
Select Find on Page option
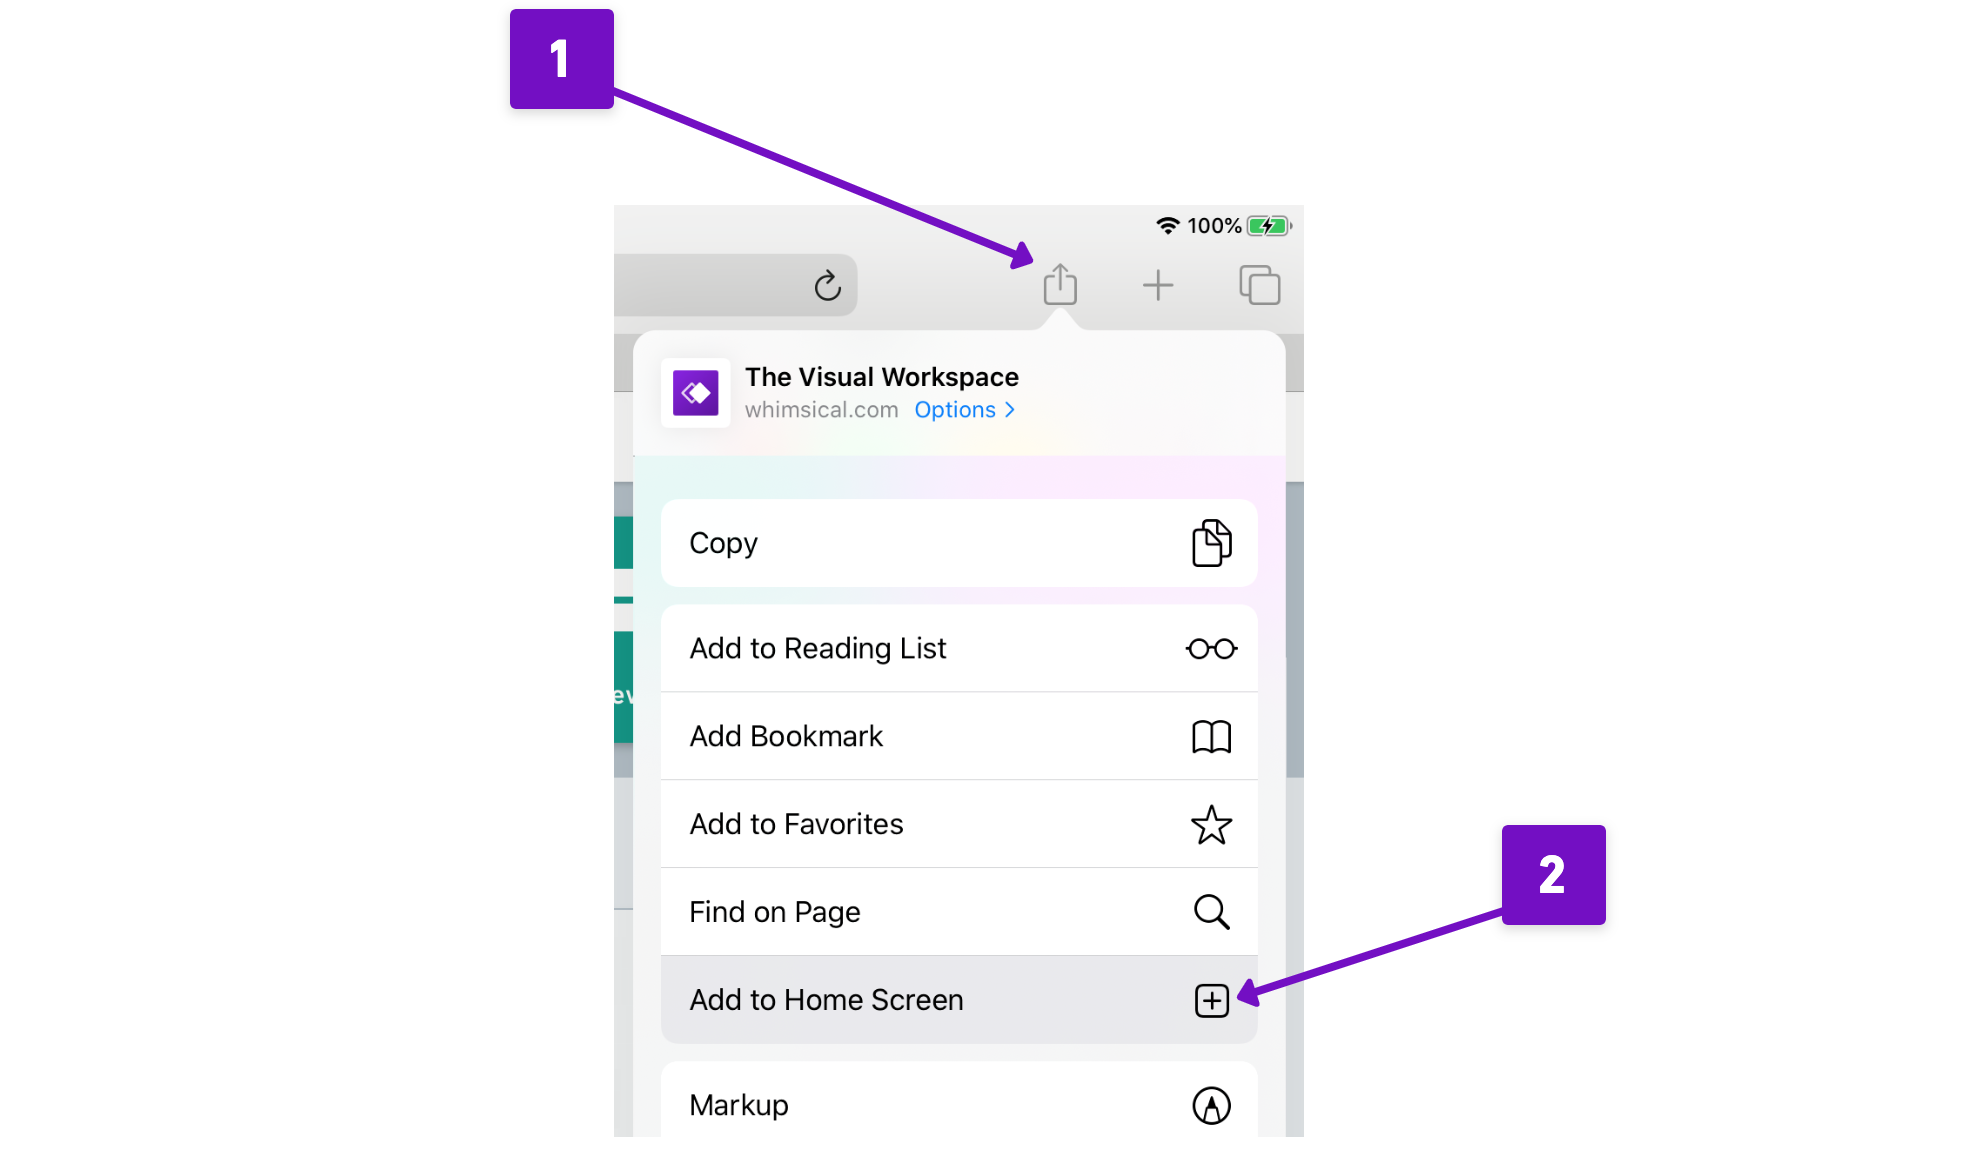957,910
